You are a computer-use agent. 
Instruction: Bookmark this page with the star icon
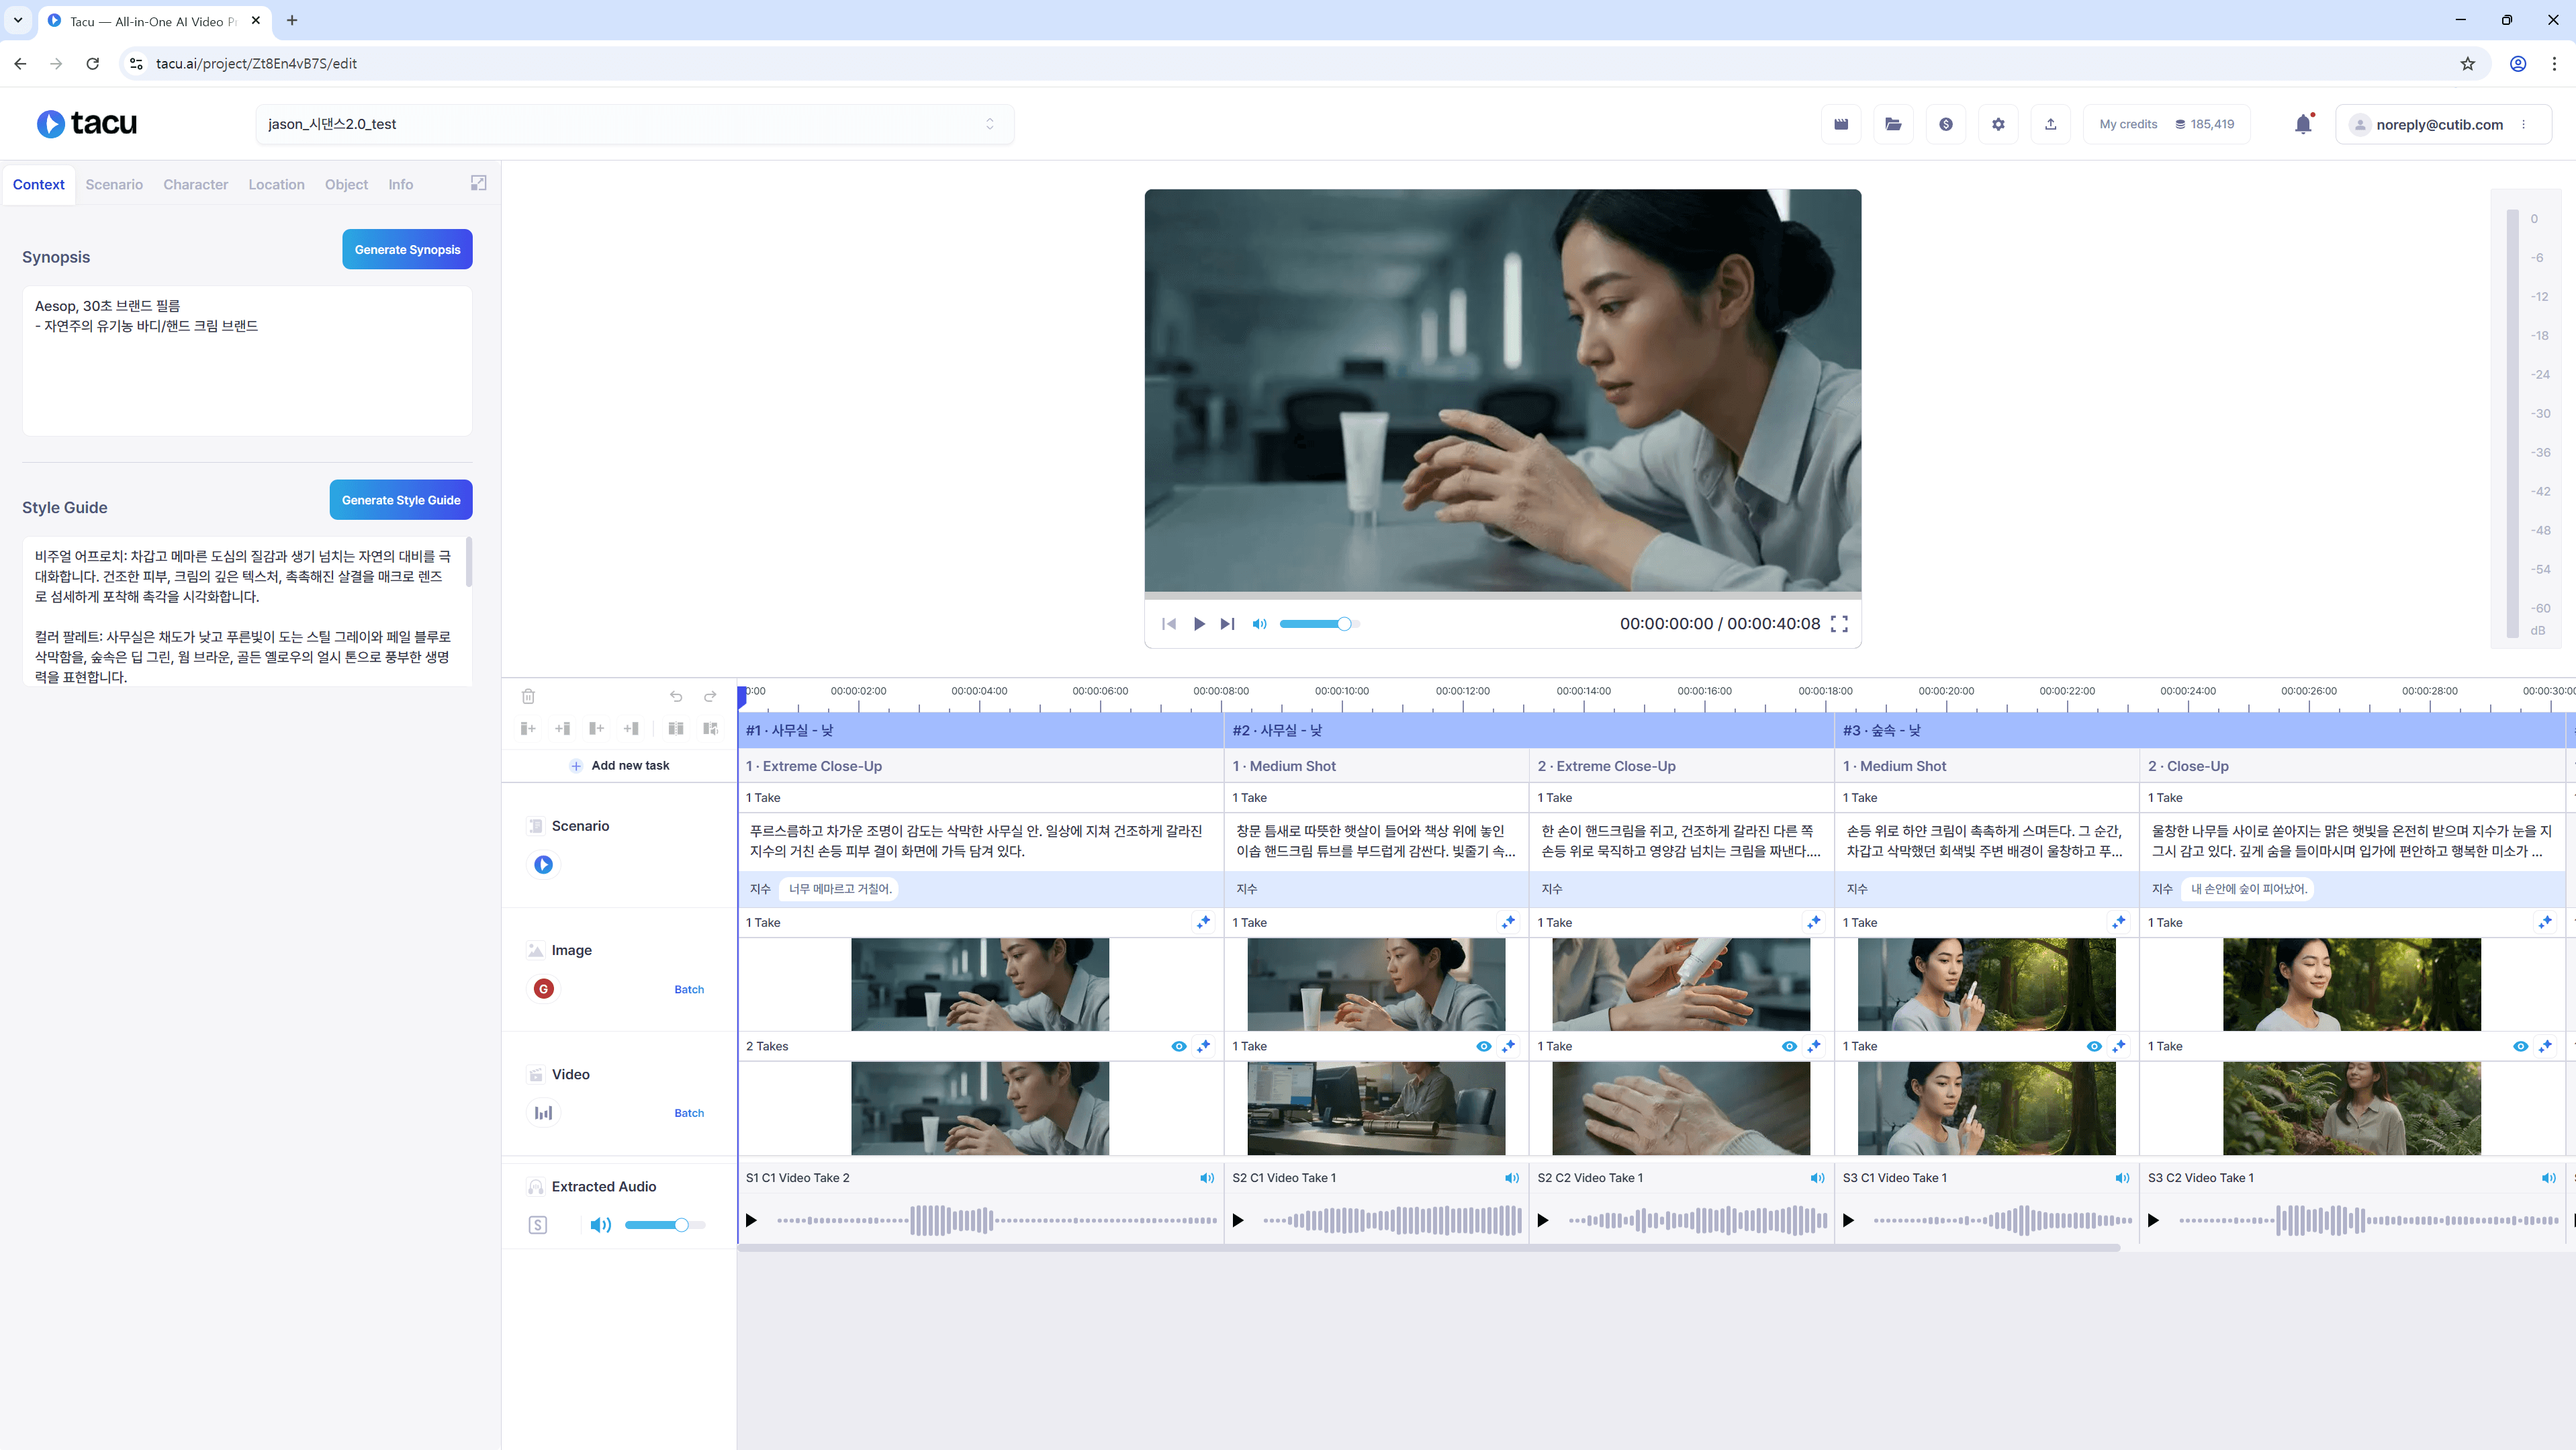click(2468, 63)
